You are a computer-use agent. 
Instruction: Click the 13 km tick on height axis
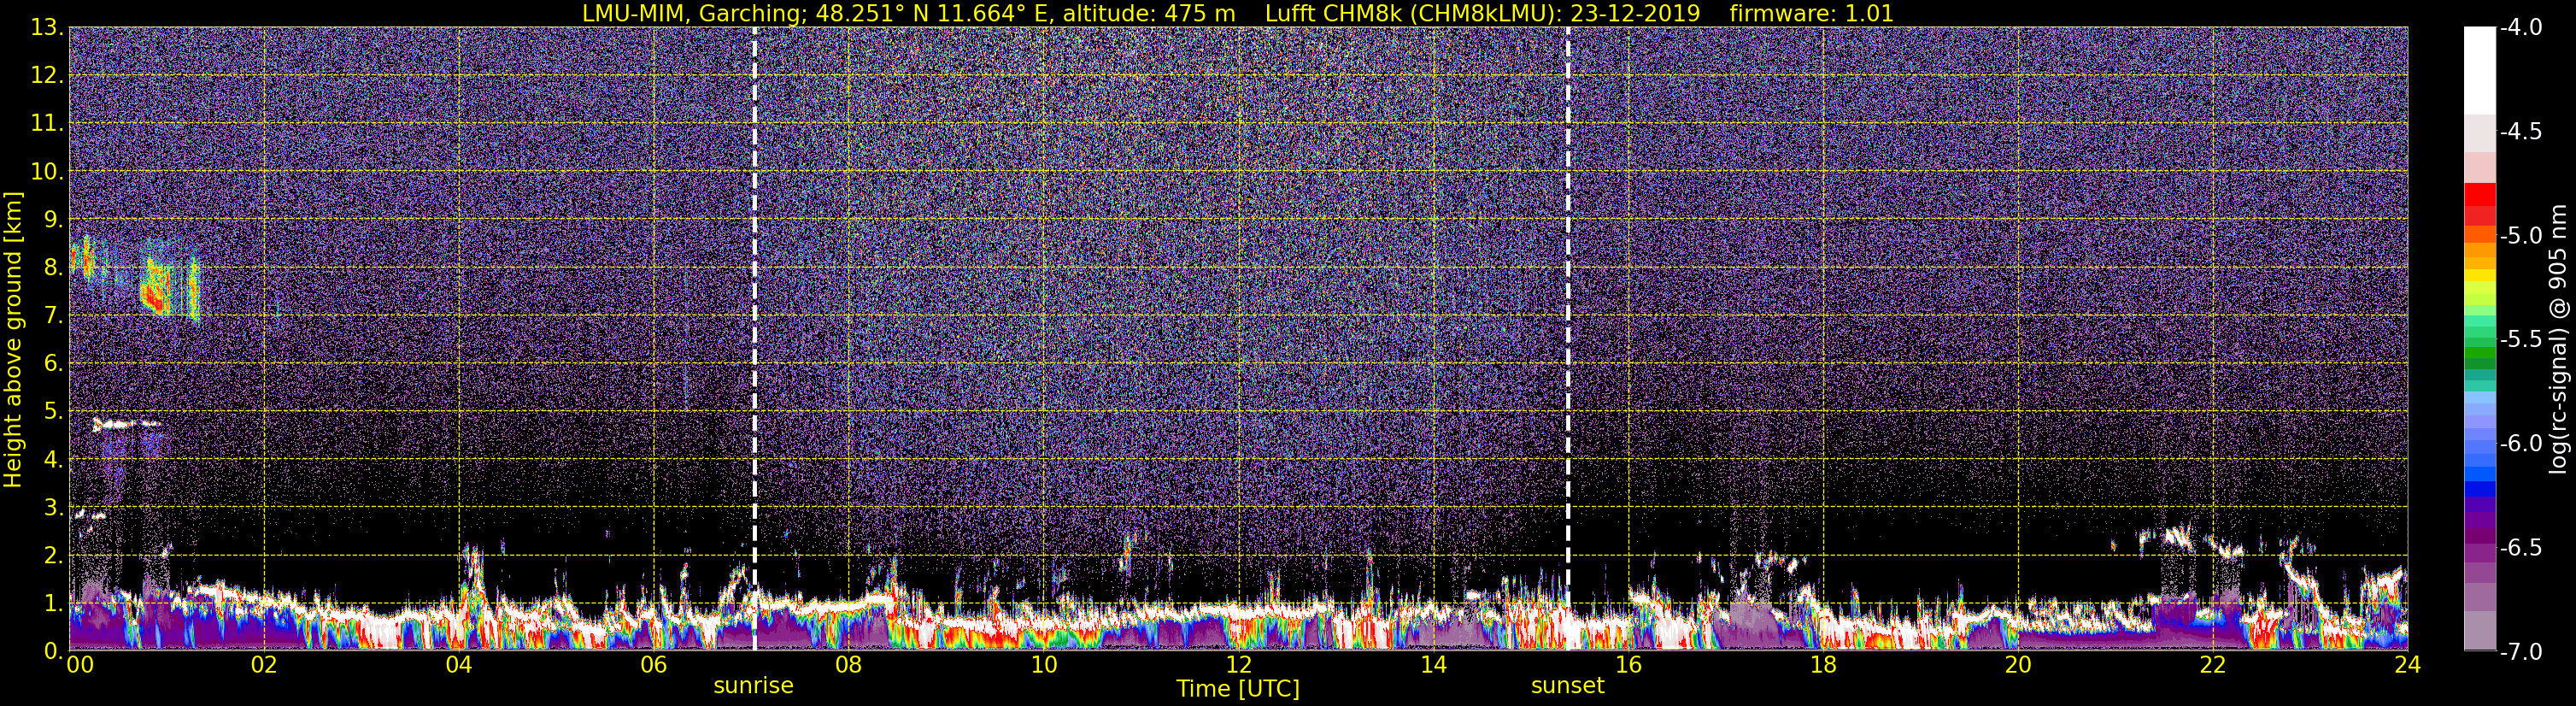tap(45, 28)
